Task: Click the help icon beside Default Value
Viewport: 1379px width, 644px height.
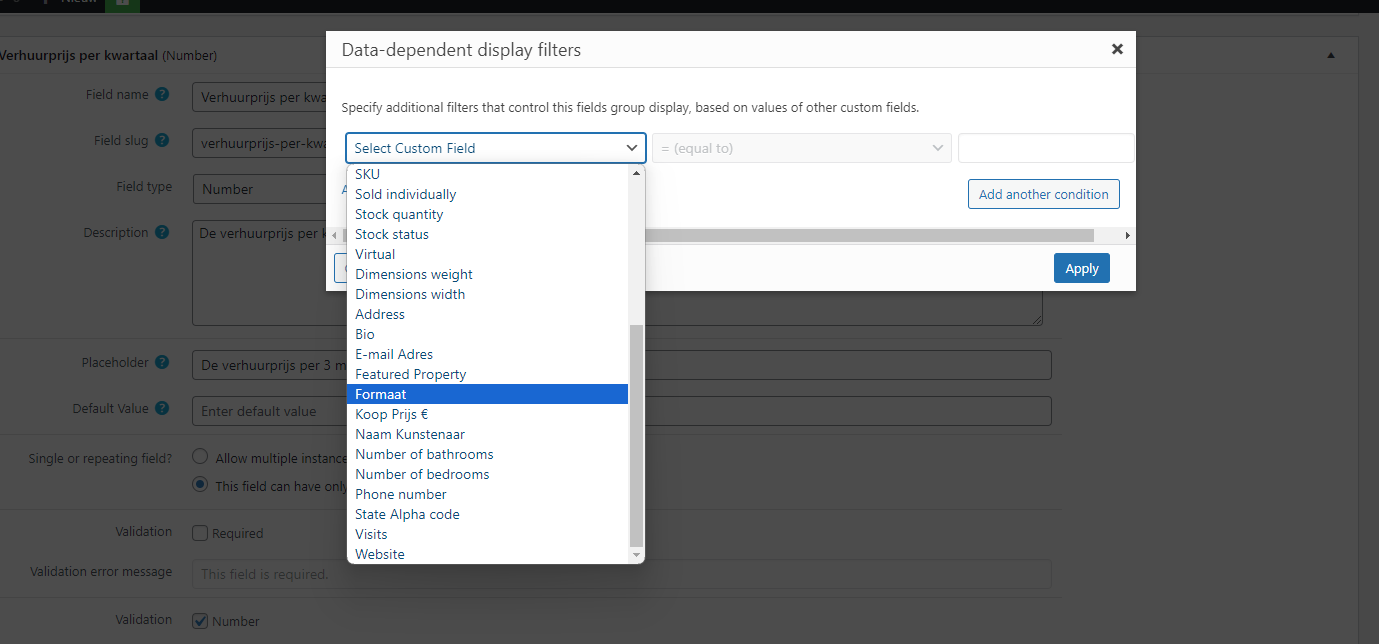Action: pos(162,409)
